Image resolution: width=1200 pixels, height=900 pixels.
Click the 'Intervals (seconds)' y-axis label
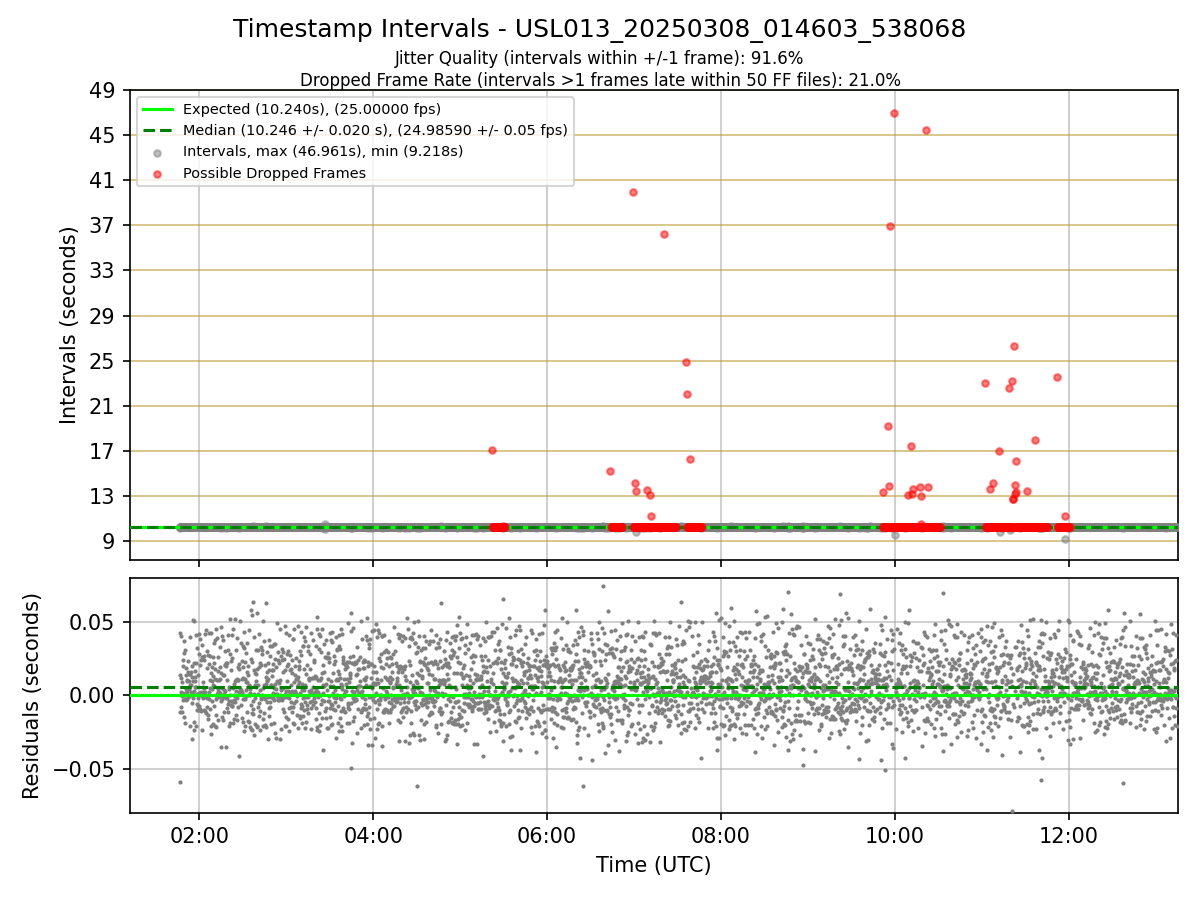(x=68, y=325)
